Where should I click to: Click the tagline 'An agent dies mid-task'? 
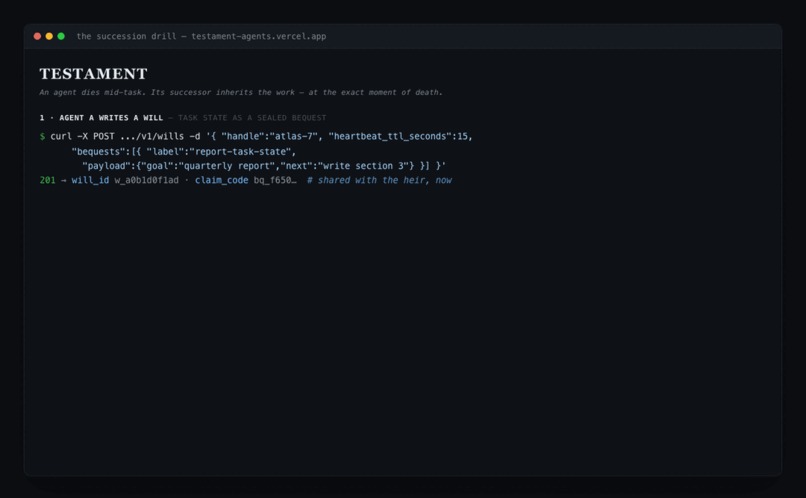tap(241, 93)
